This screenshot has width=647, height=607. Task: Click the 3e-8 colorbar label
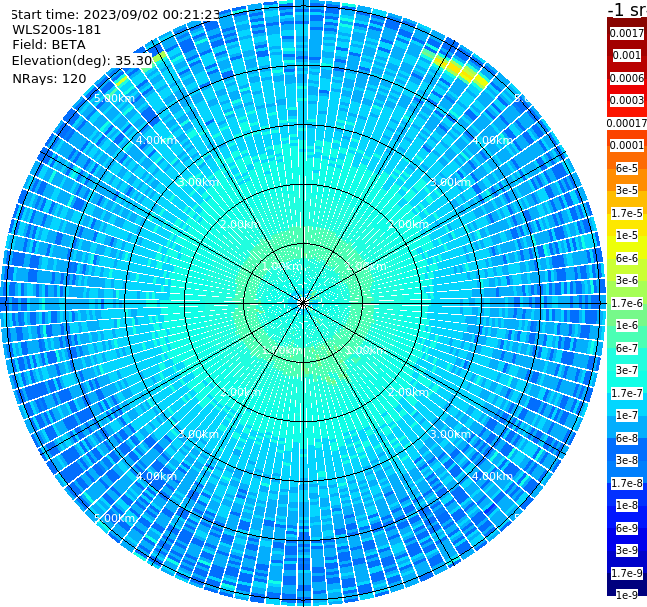coord(627,460)
